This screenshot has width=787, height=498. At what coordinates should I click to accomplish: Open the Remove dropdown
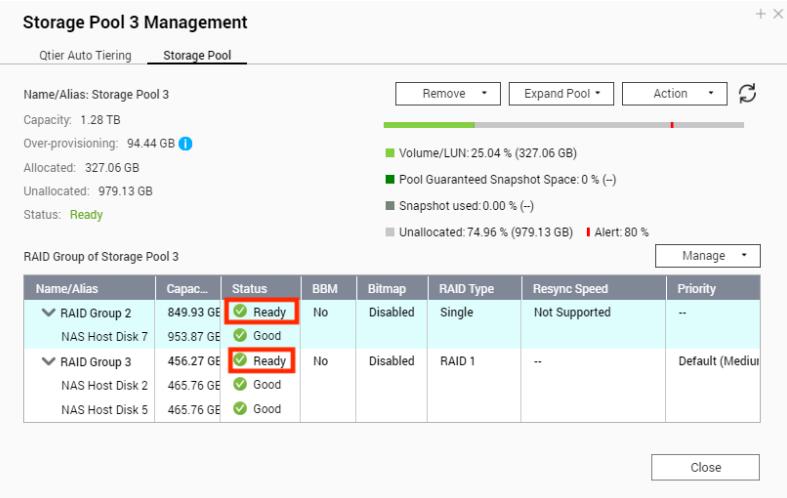[447, 94]
